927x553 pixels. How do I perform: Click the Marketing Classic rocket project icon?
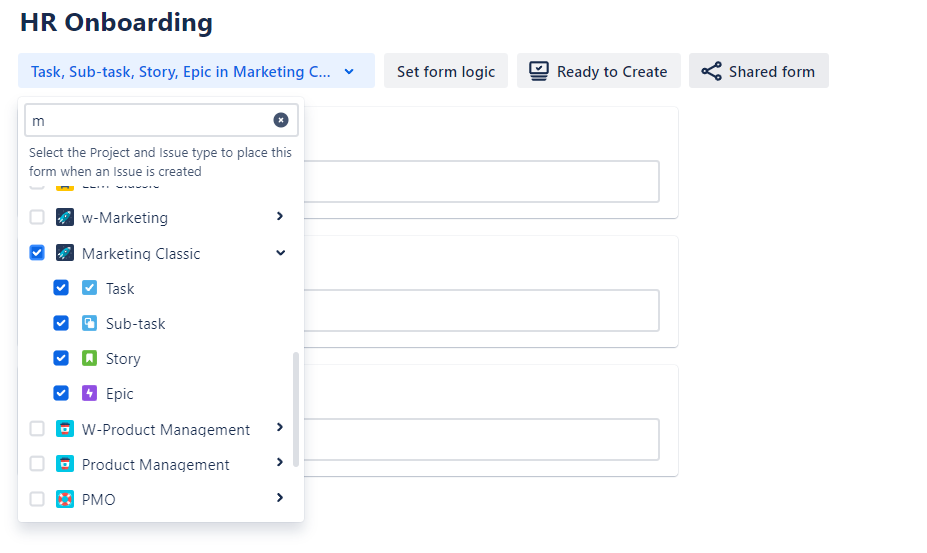point(65,253)
